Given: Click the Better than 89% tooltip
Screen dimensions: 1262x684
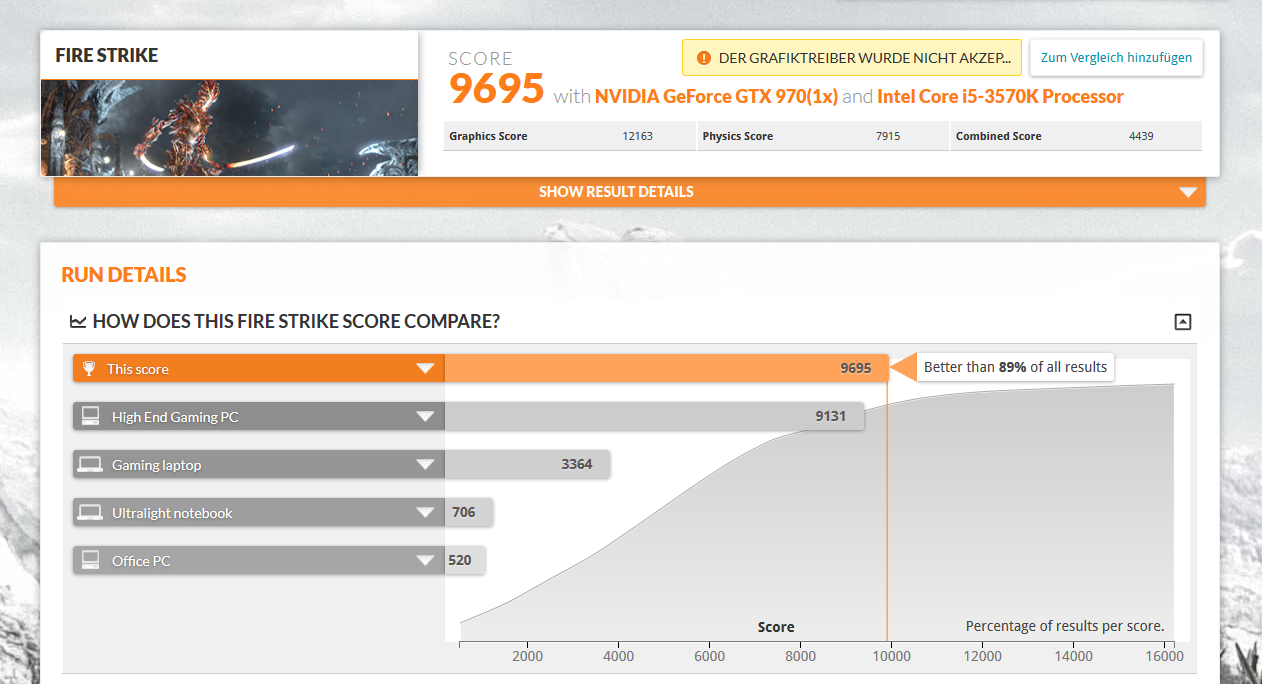Looking at the screenshot, I should click(x=1015, y=367).
